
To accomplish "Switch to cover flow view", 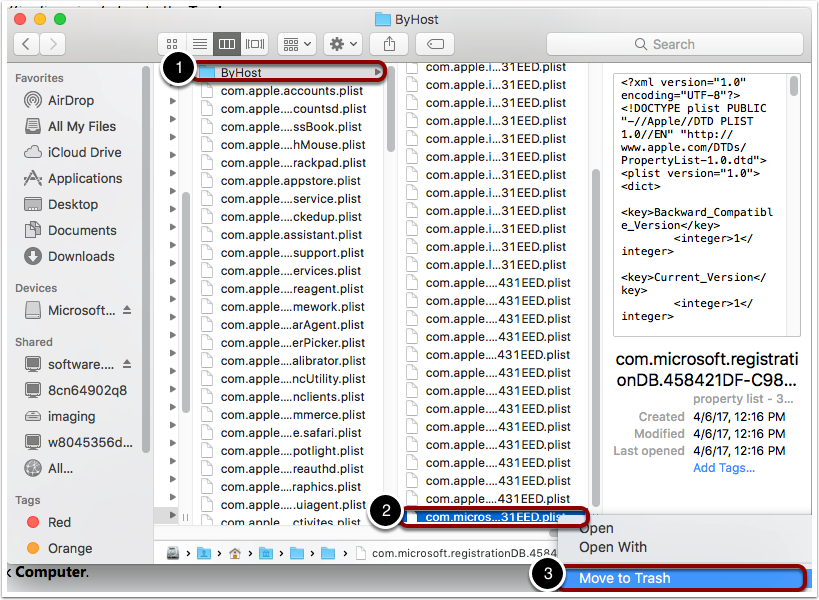I will pyautogui.click(x=255, y=44).
